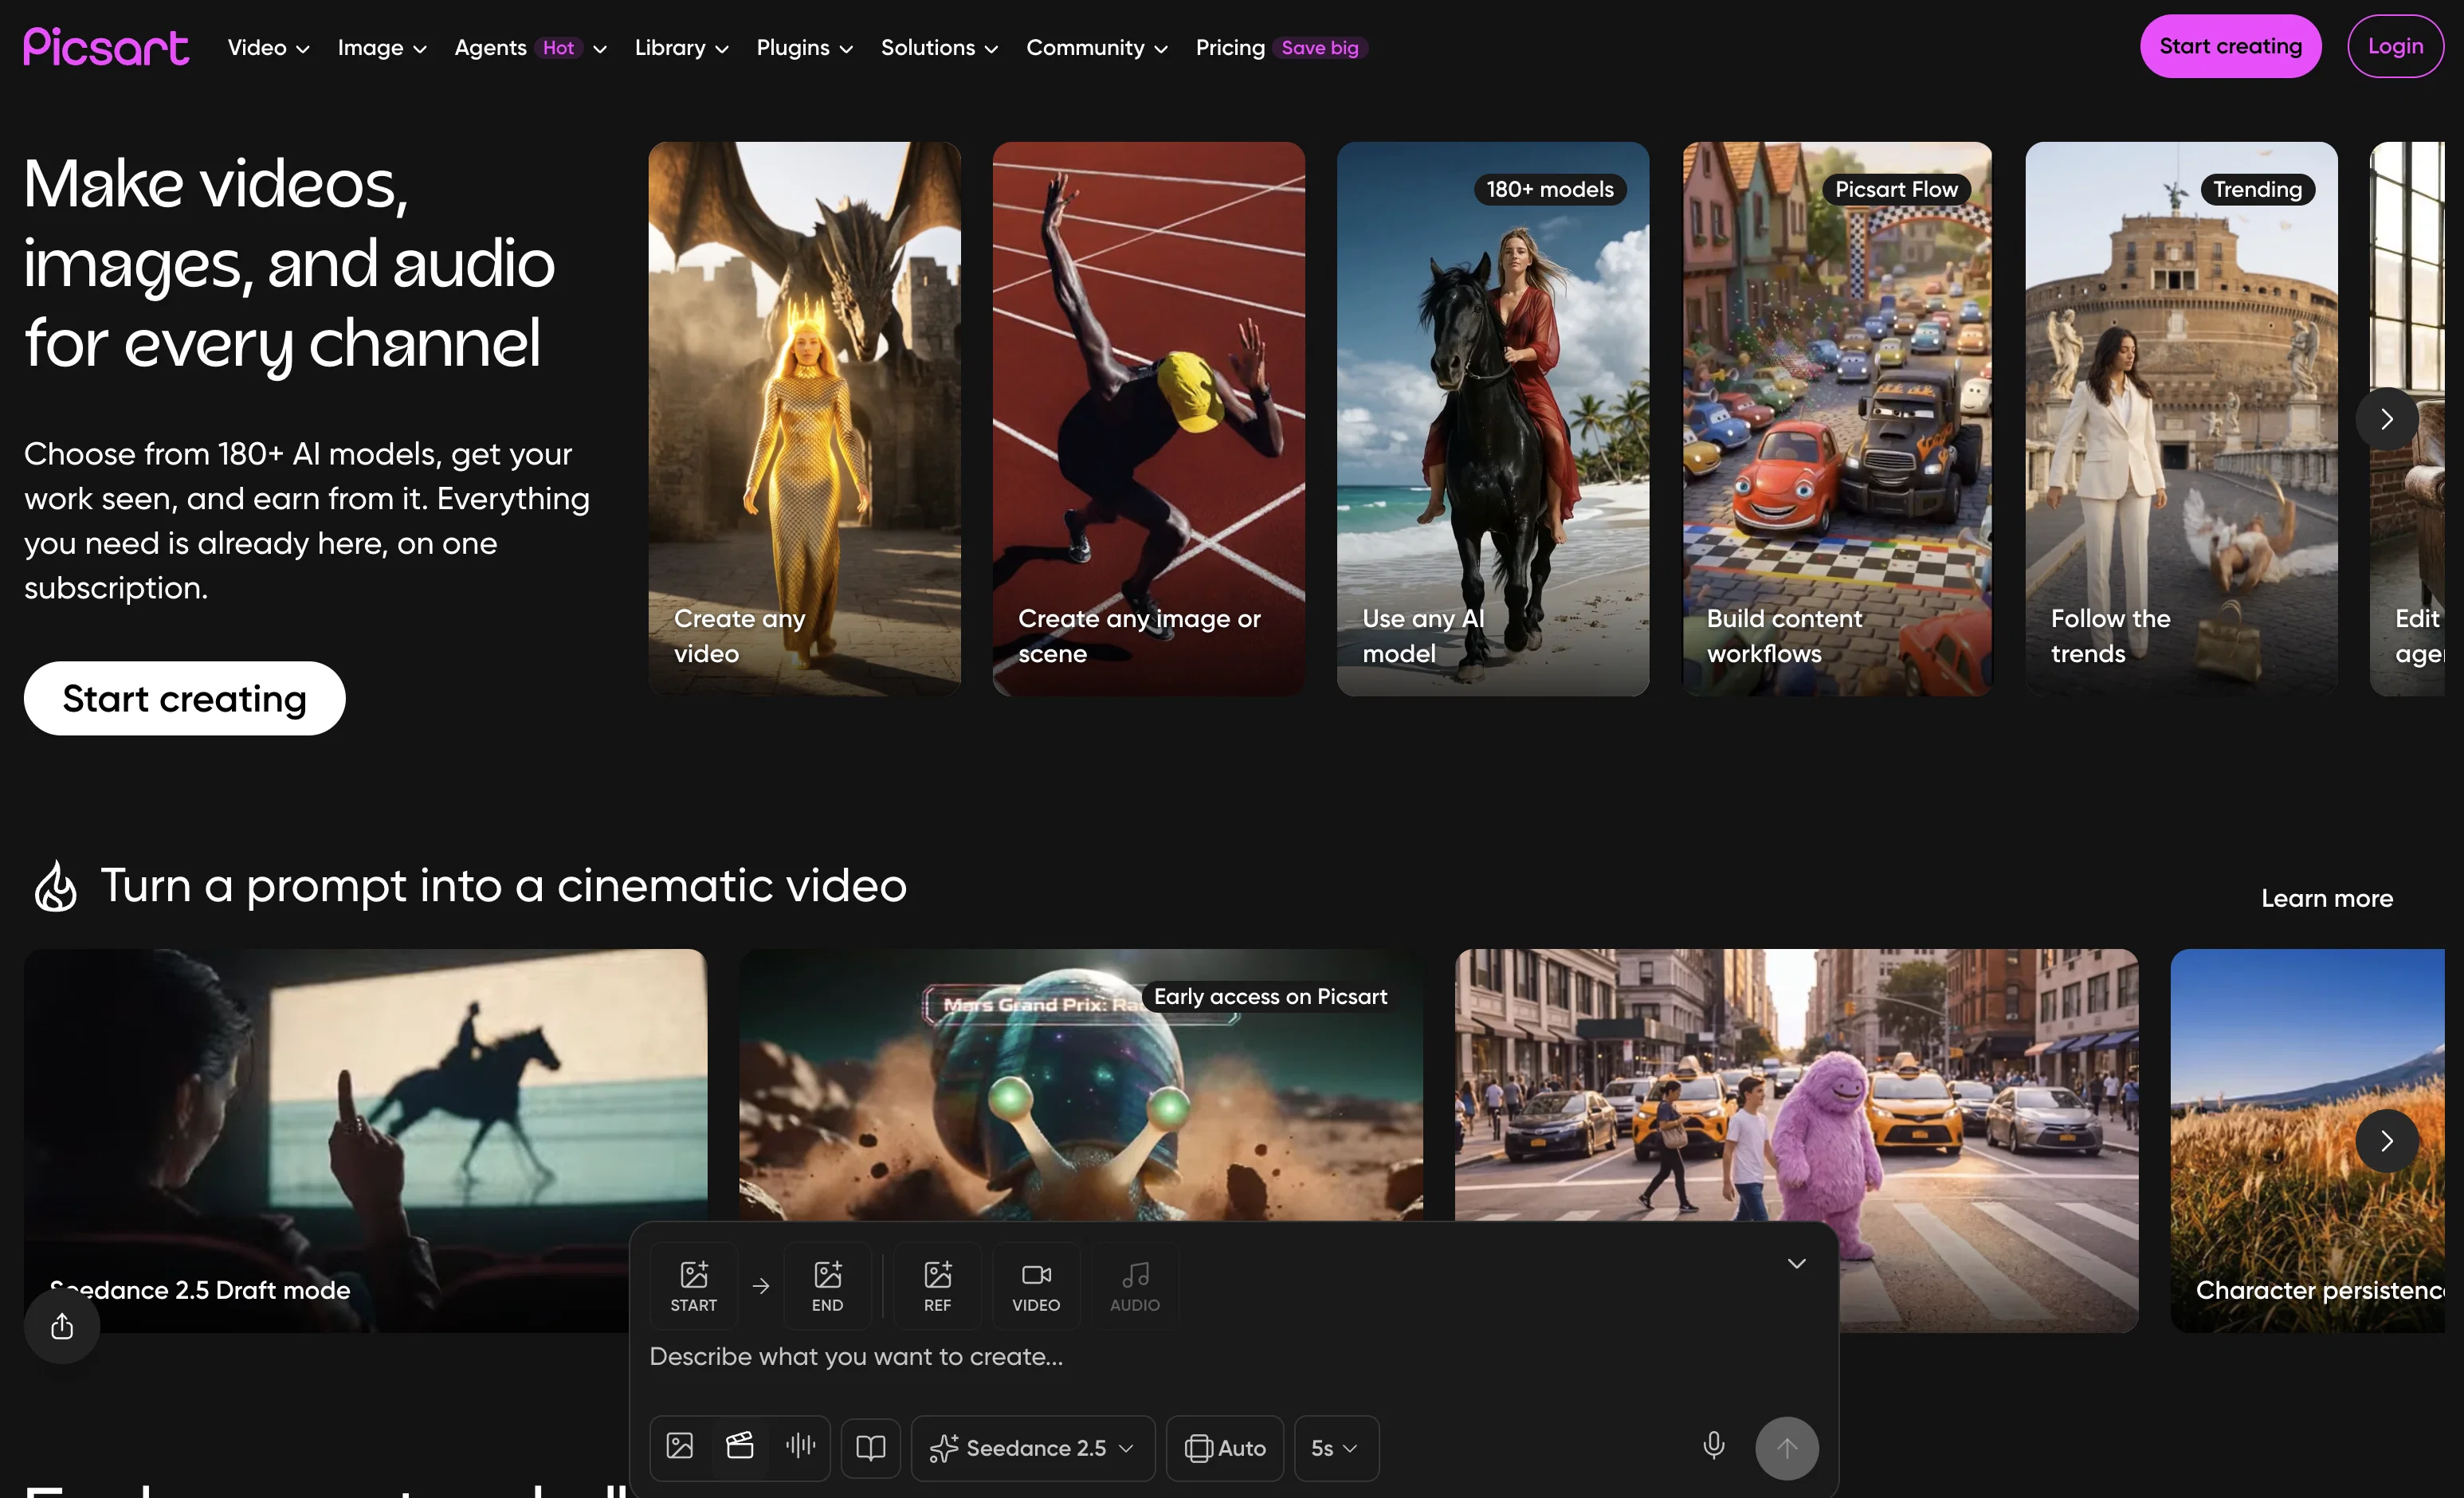Add a VIDEO input

point(1036,1286)
